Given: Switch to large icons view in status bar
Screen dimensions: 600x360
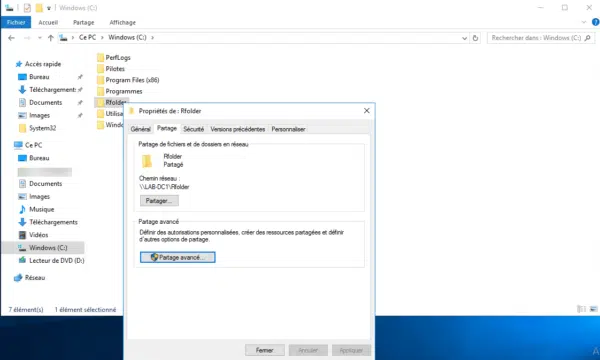Looking at the screenshot, I should (593, 309).
